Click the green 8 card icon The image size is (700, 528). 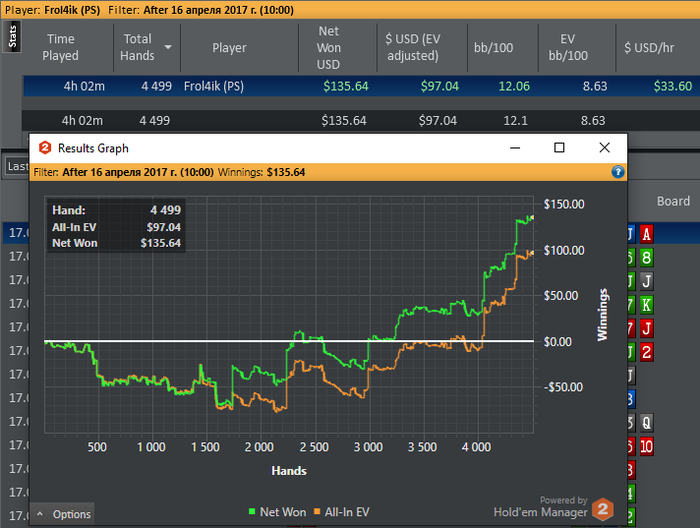pos(646,258)
